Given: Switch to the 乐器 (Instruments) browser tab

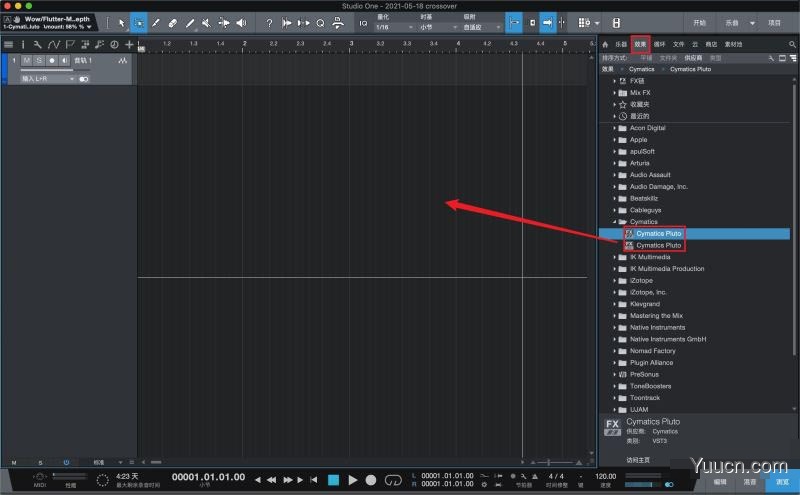Looking at the screenshot, I should [x=621, y=44].
